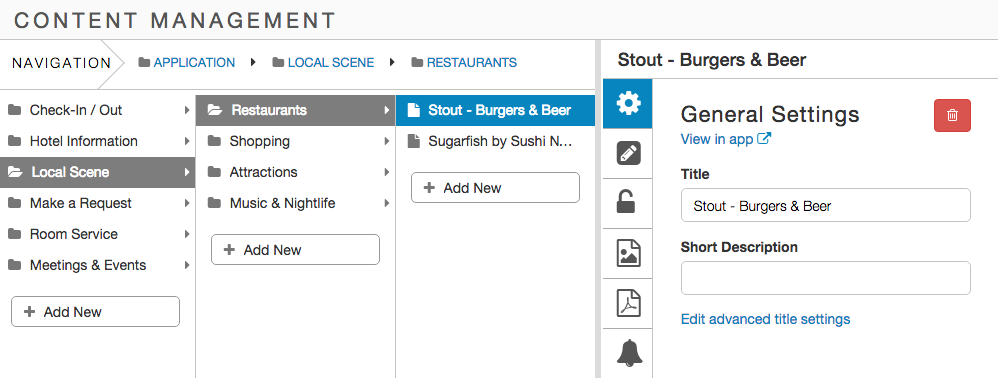The width and height of the screenshot is (998, 378).
Task: Open the bell notifications tab
Action: 628,353
